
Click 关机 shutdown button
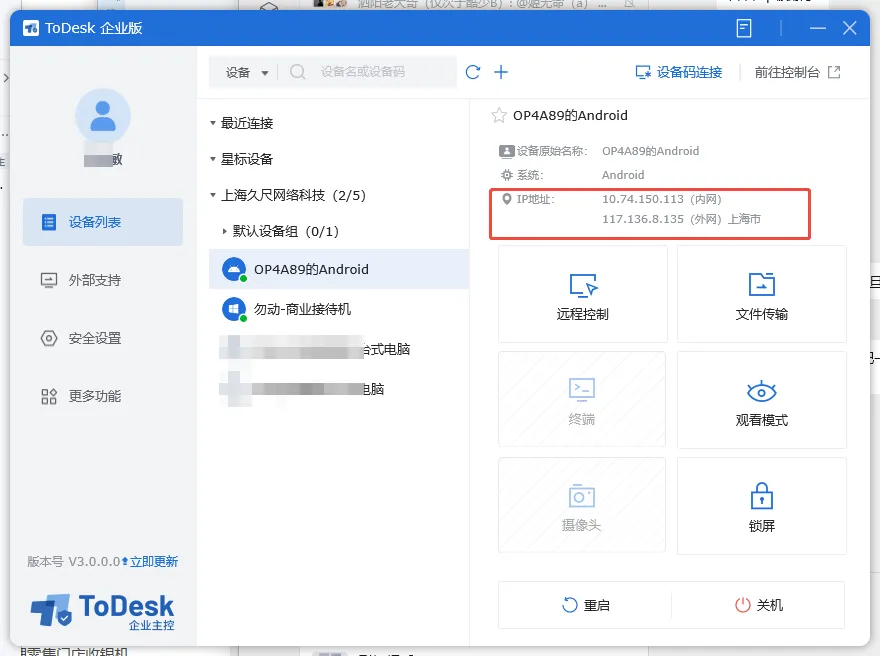758,605
